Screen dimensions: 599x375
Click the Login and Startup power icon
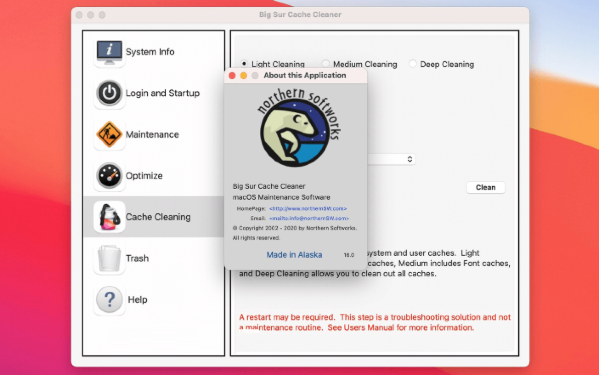(109, 93)
